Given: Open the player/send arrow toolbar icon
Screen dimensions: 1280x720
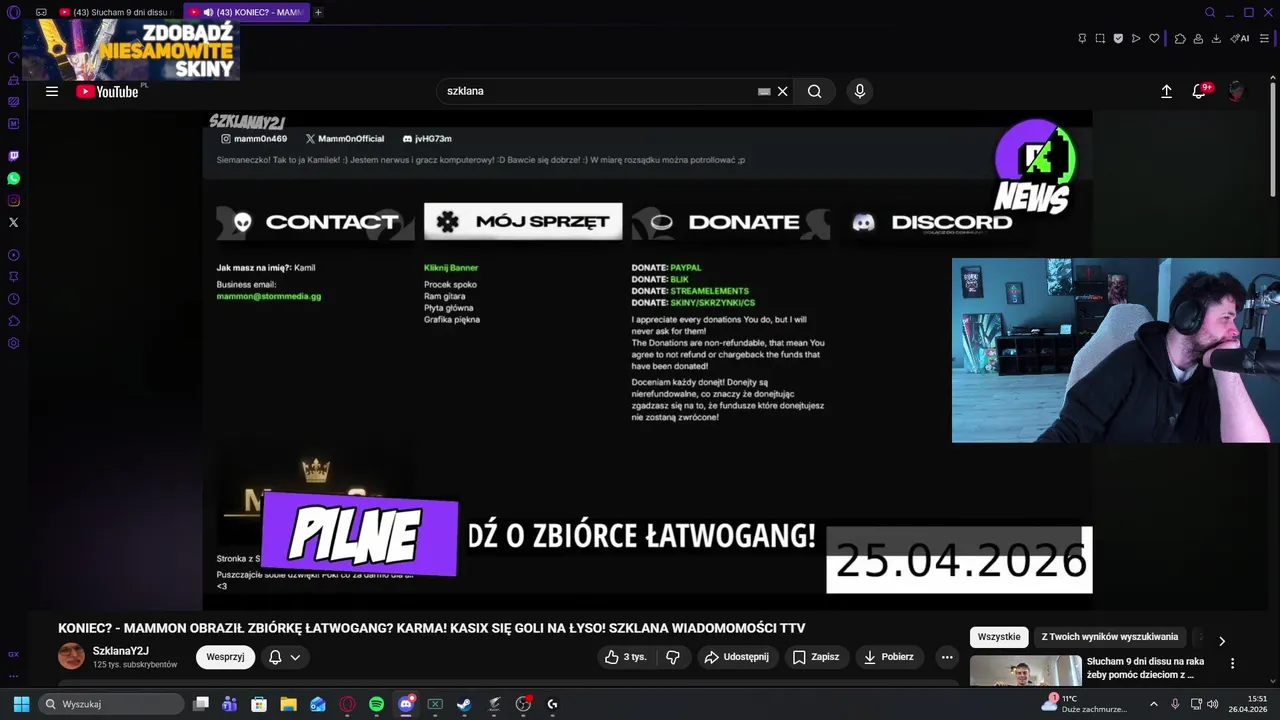Looking at the screenshot, I should 1136,38.
